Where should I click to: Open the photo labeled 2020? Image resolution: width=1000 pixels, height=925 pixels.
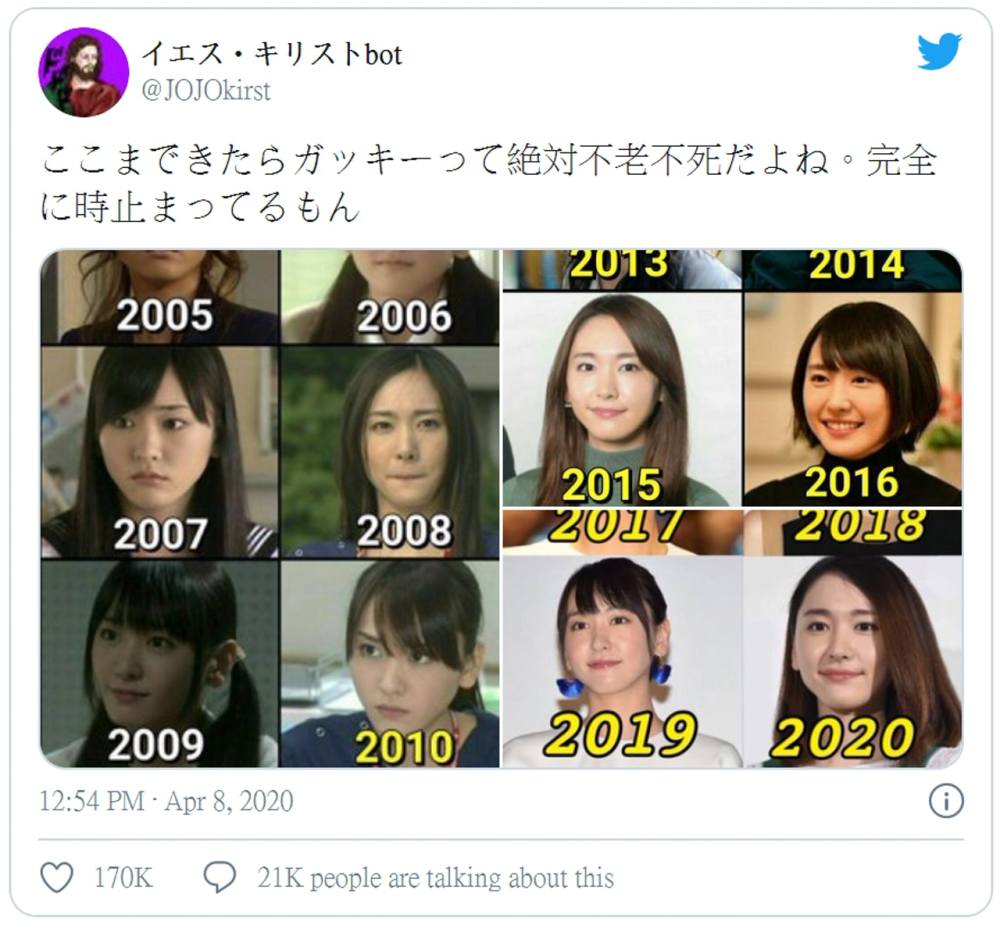pos(853,661)
